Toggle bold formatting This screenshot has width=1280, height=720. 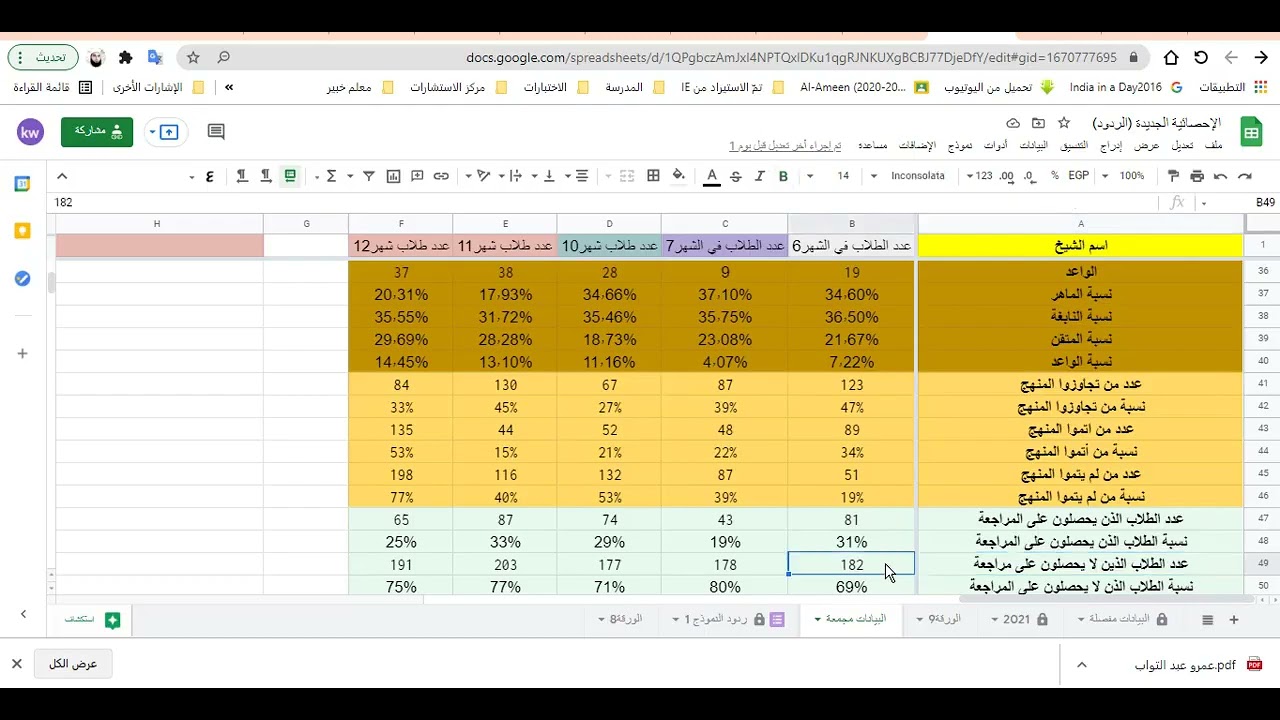click(x=783, y=176)
